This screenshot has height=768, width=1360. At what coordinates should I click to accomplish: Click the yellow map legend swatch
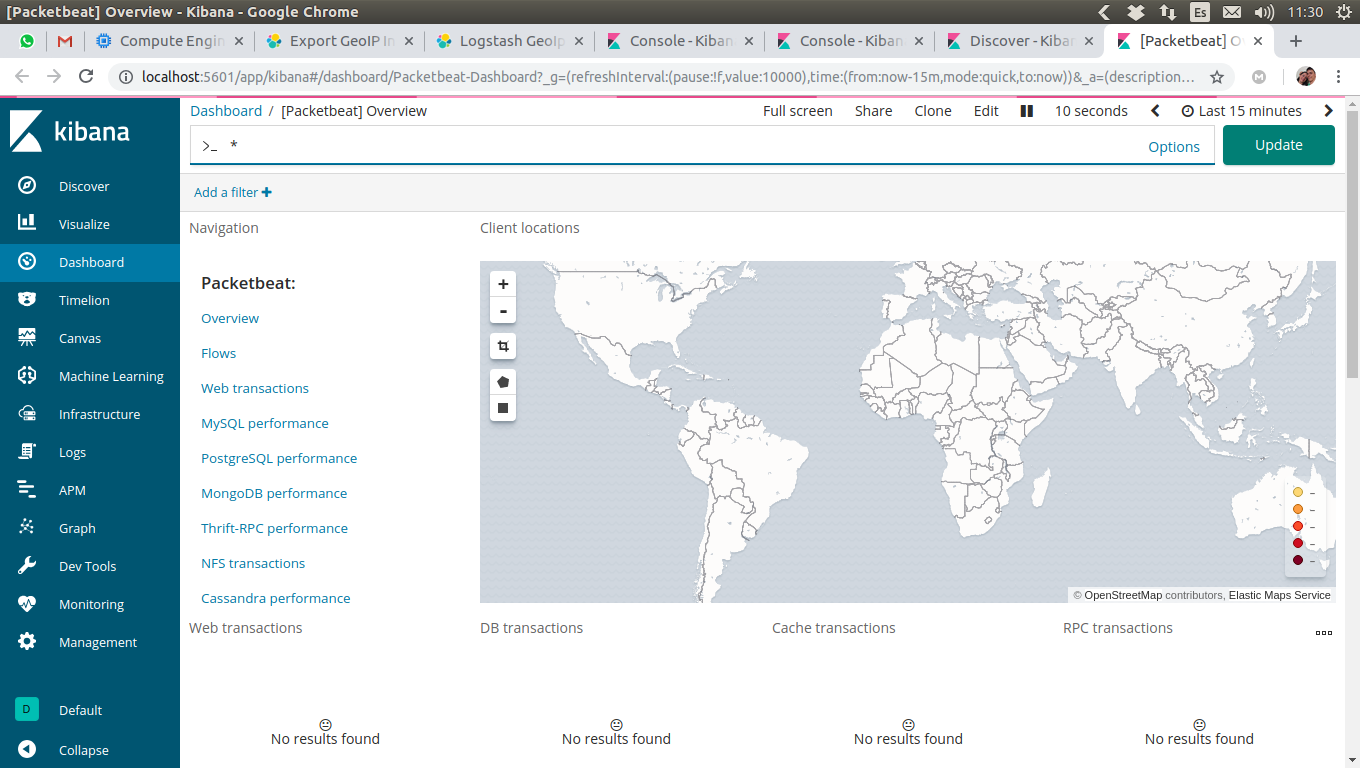tap(1298, 492)
